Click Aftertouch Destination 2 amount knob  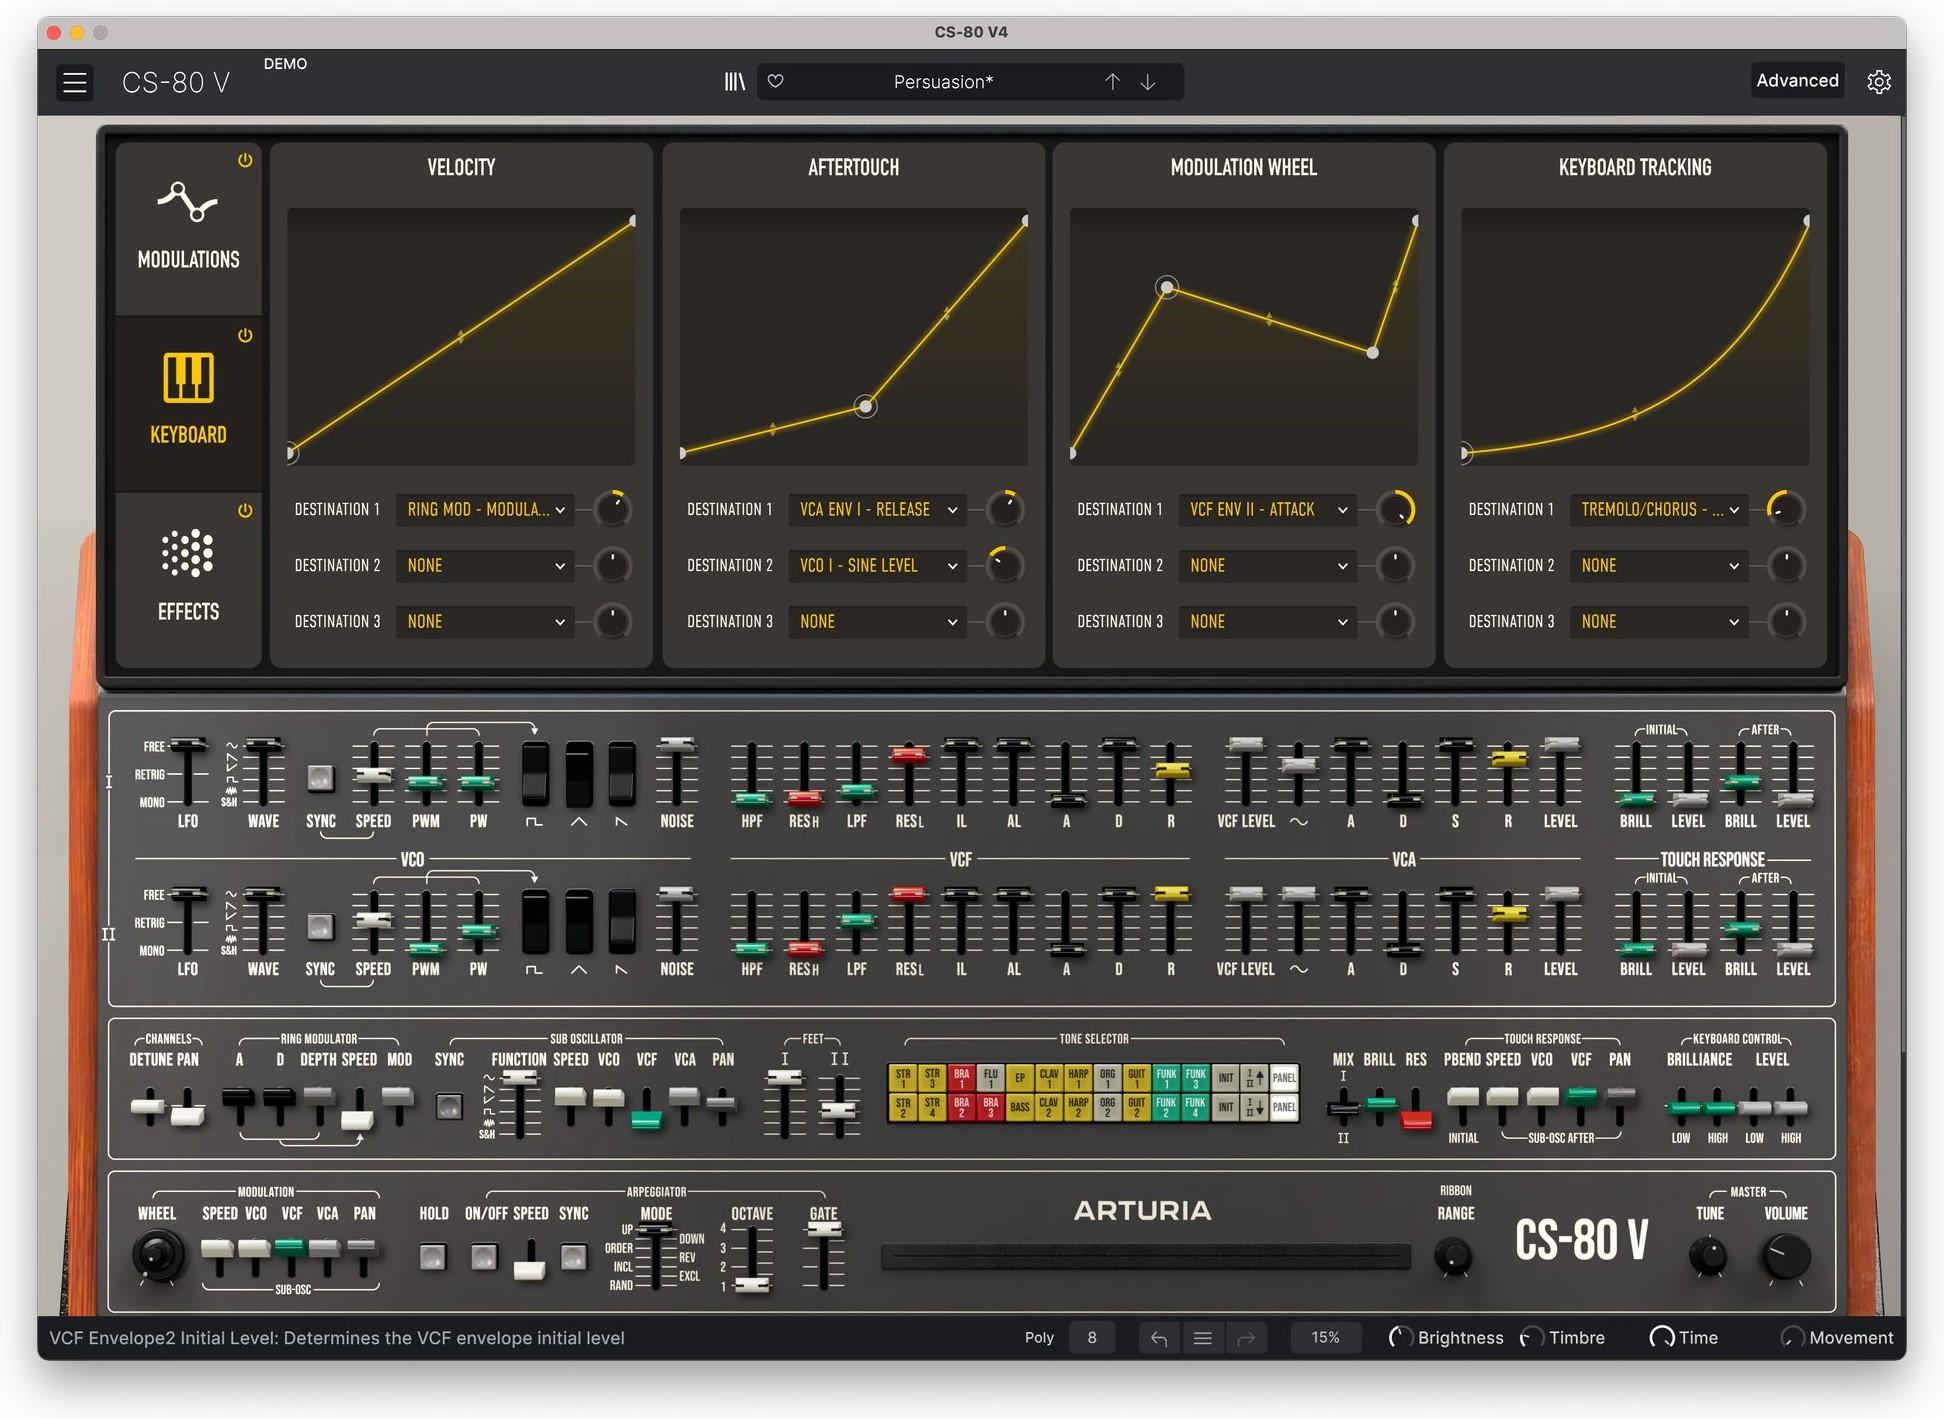1004,566
